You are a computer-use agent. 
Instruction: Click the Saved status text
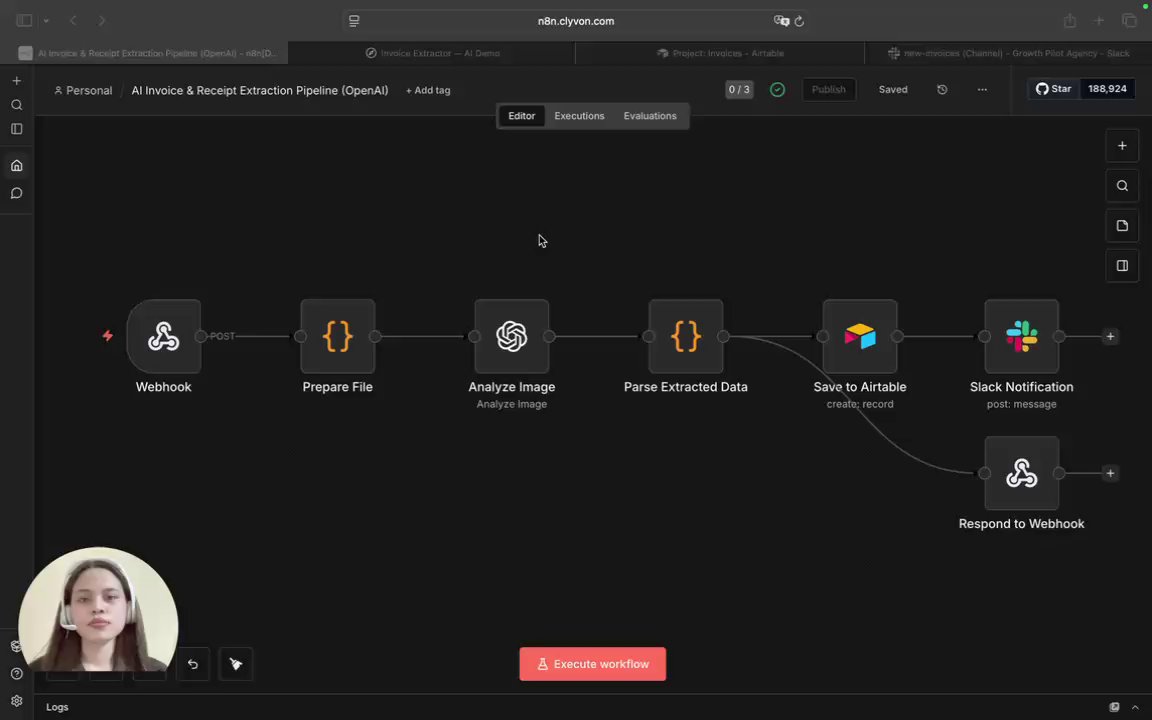pos(893,90)
